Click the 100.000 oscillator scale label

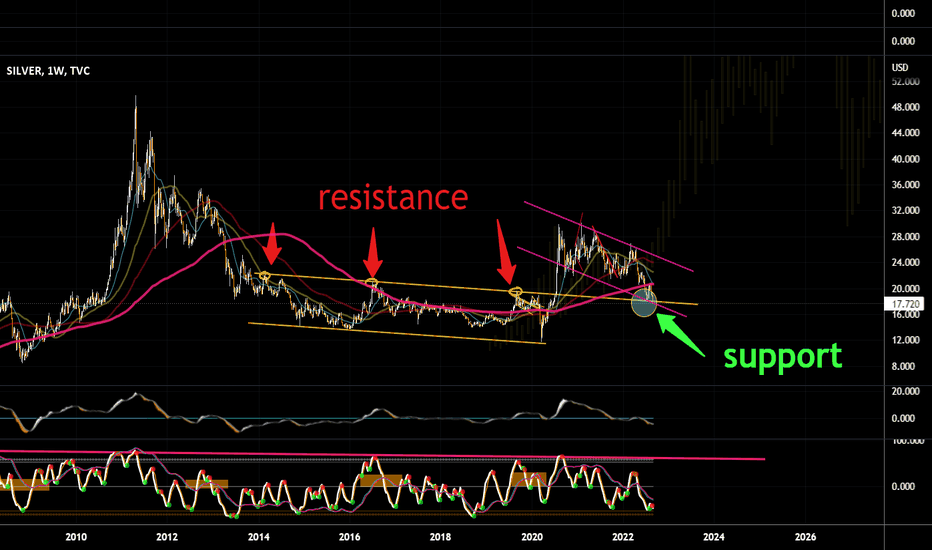pyautogui.click(x=908, y=441)
